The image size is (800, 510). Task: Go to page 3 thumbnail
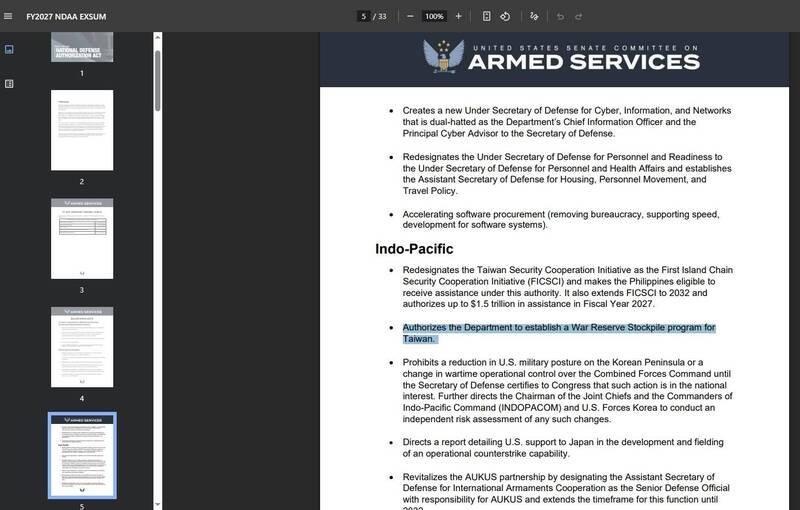click(82, 239)
